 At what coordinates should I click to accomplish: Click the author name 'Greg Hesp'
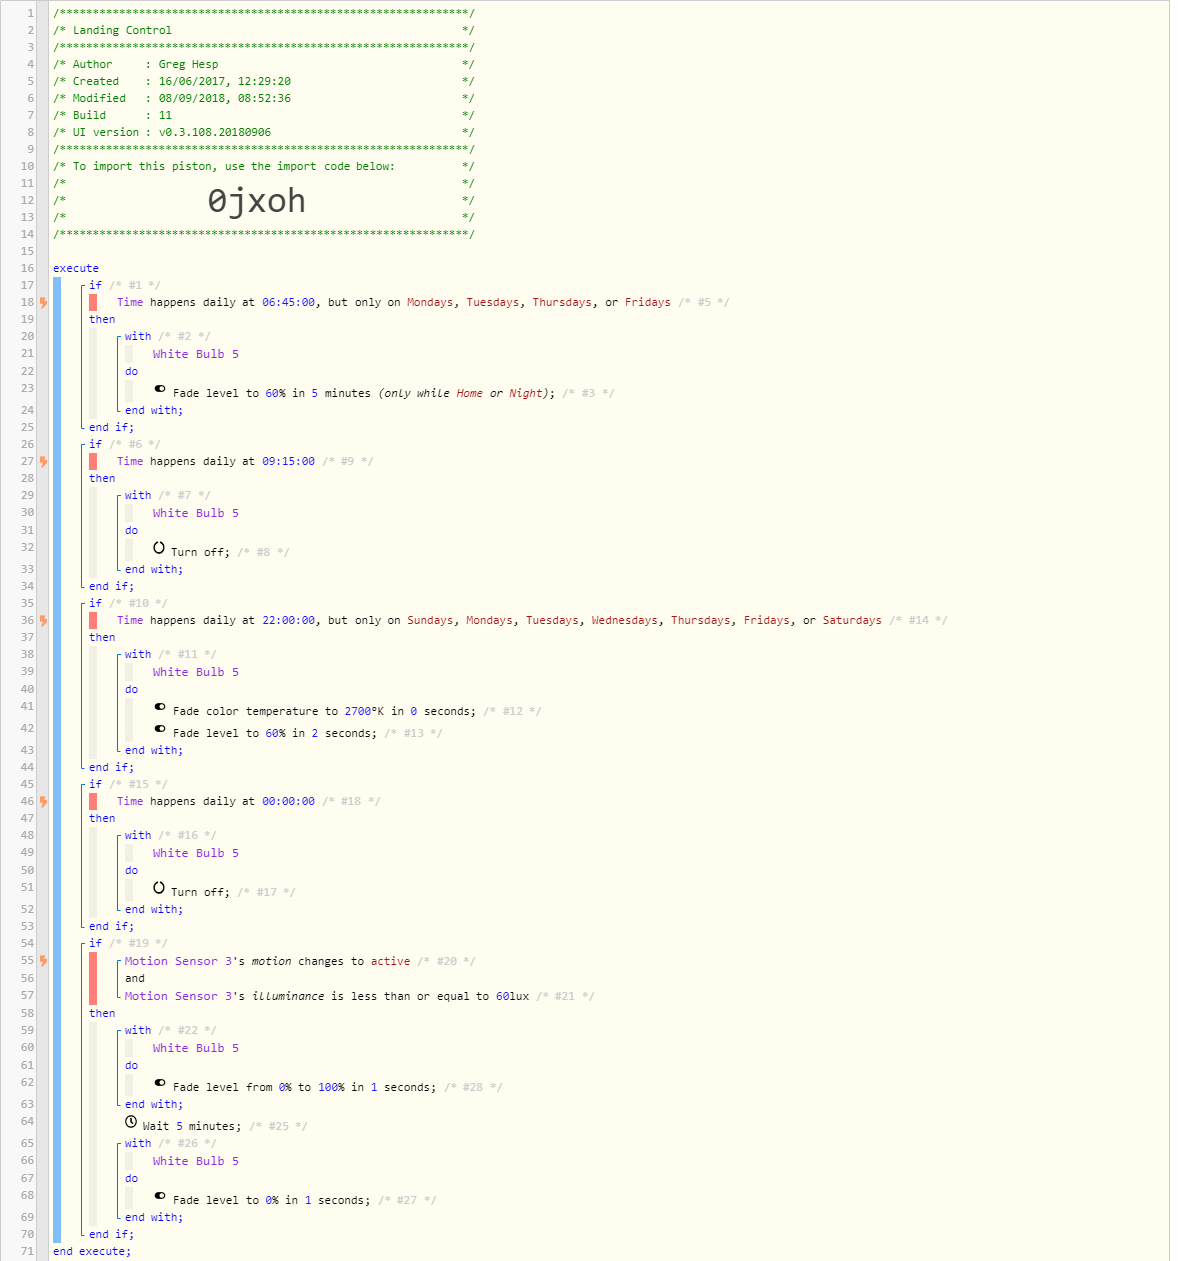point(188,64)
